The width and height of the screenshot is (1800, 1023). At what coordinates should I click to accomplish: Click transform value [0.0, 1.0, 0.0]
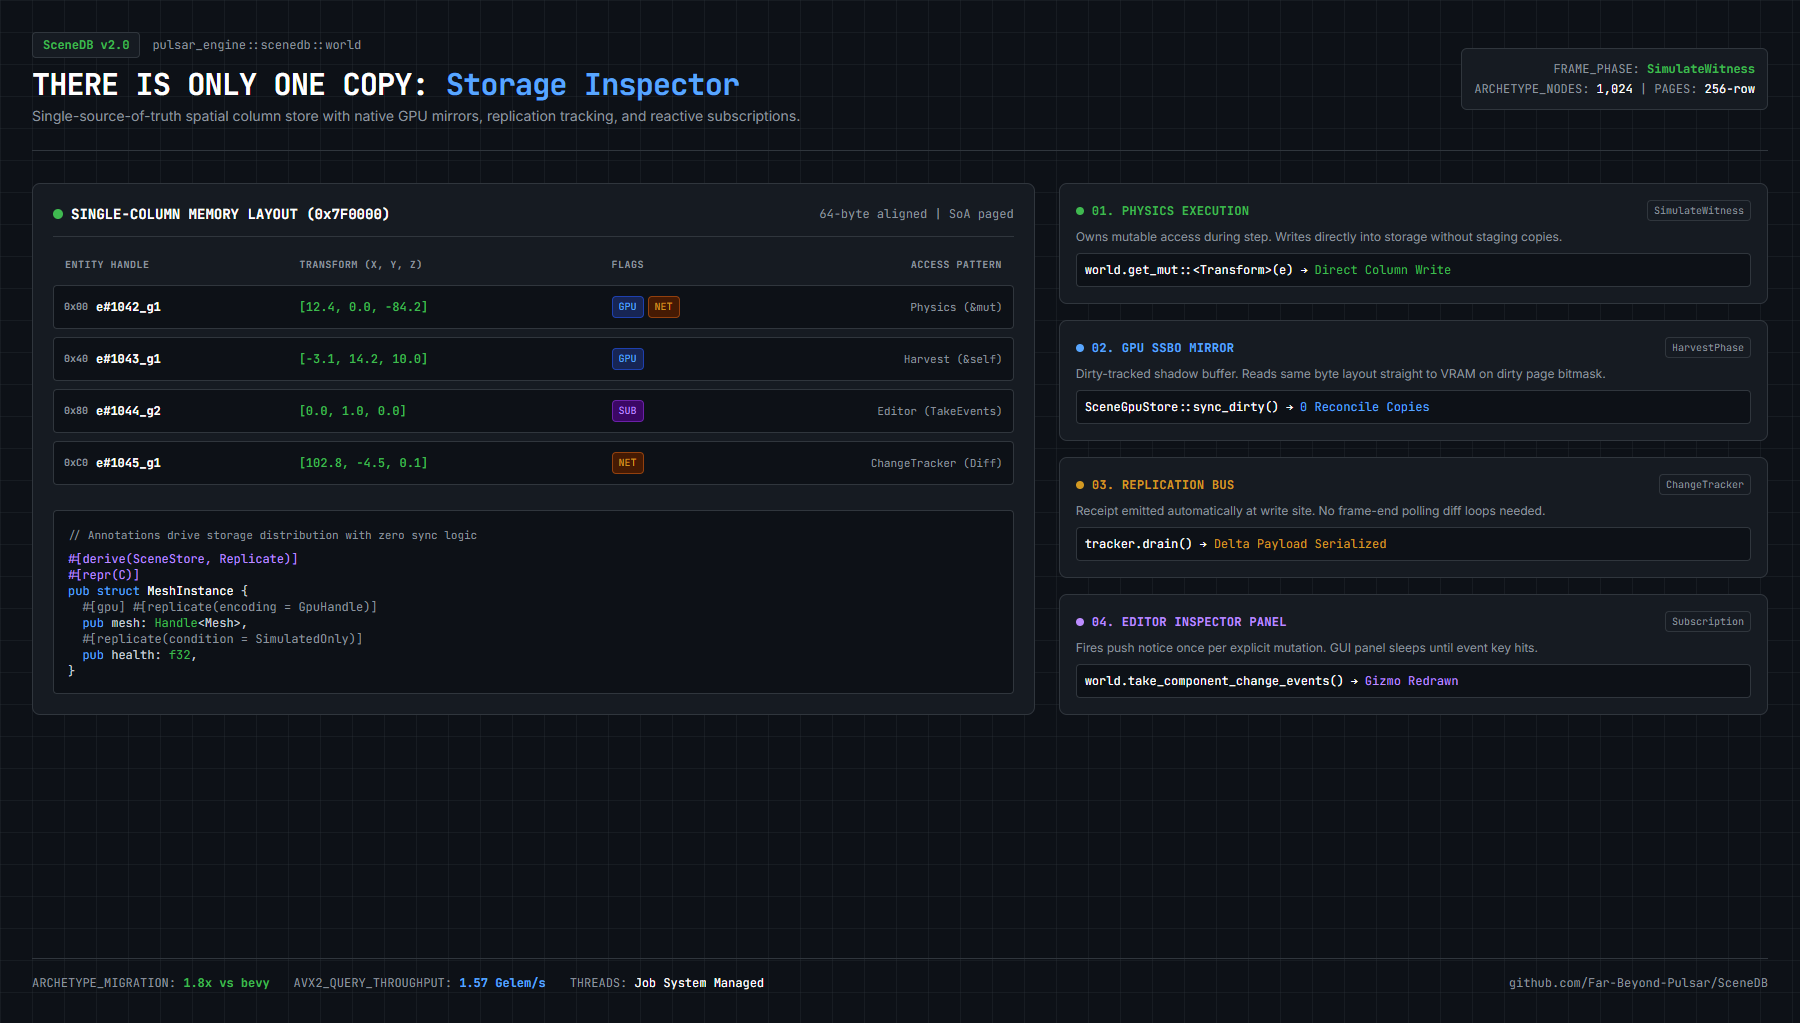[x=352, y=411]
